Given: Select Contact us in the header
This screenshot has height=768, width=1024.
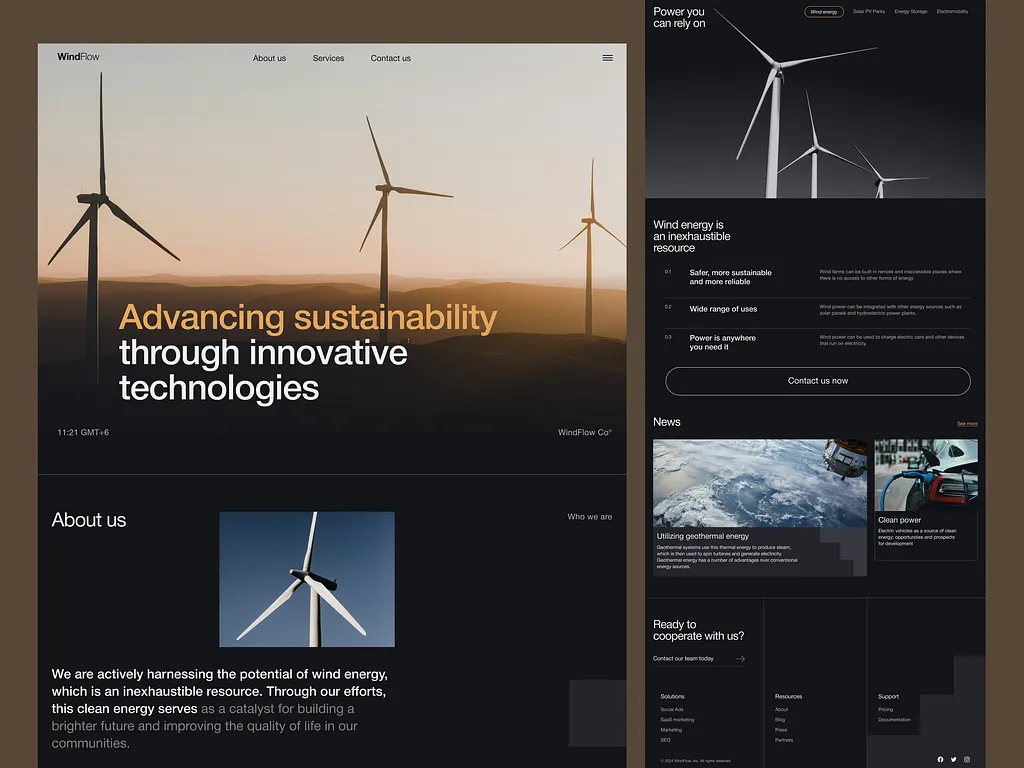Looking at the screenshot, I should 390,58.
